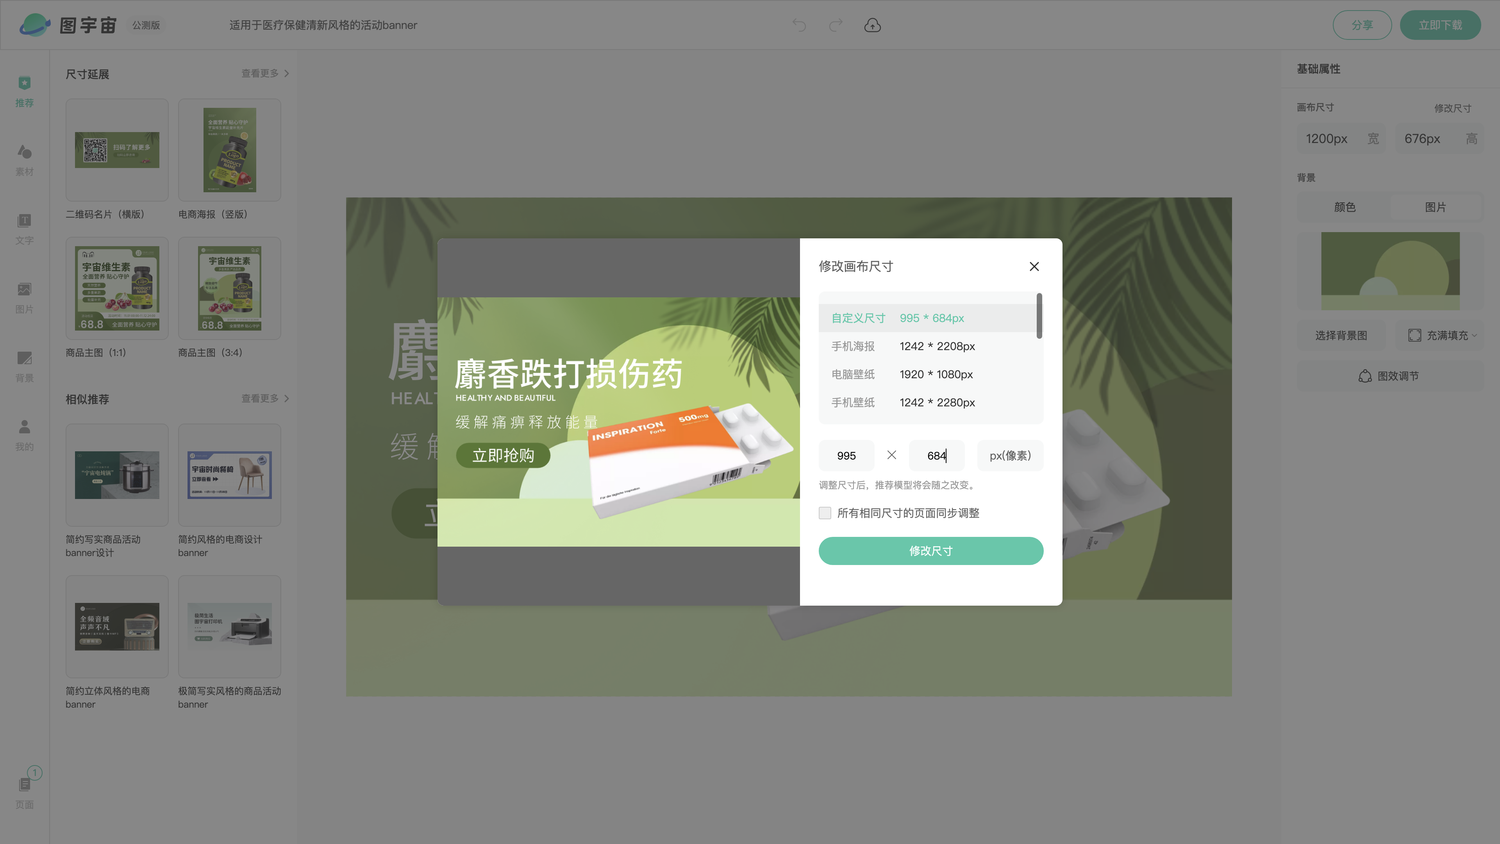Open the px(像素) unit dropdown
Image resolution: width=1500 pixels, height=844 pixels.
tap(1010, 455)
